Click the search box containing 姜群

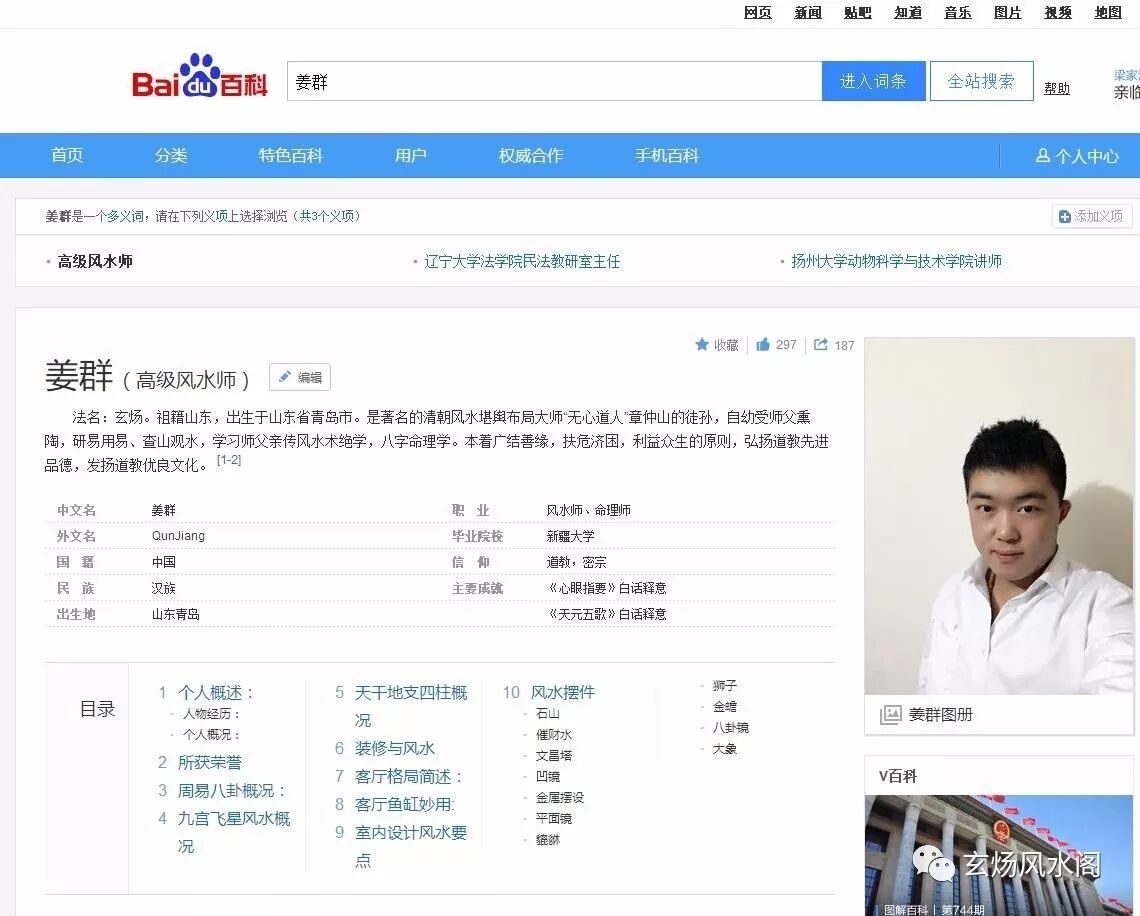tap(554, 81)
